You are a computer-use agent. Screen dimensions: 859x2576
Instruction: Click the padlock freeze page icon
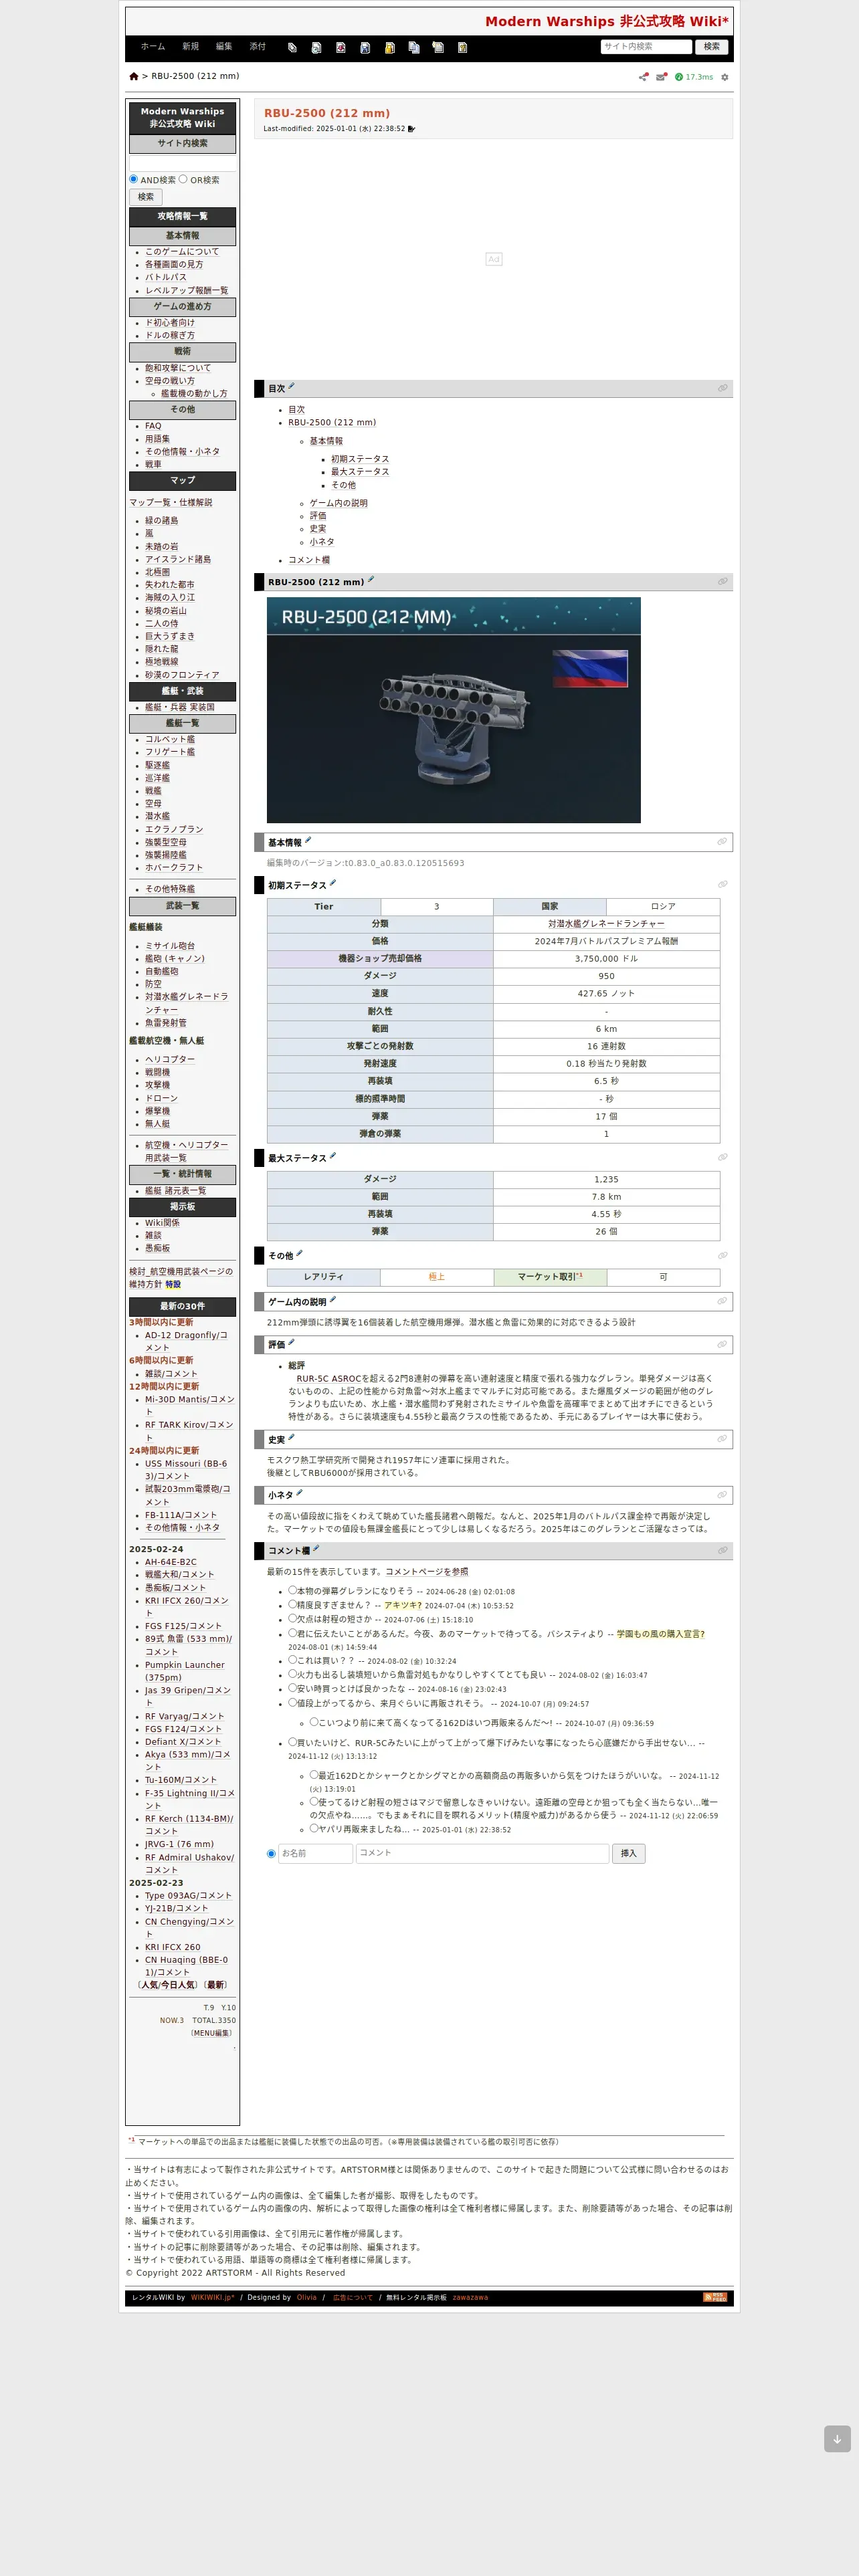[x=389, y=47]
